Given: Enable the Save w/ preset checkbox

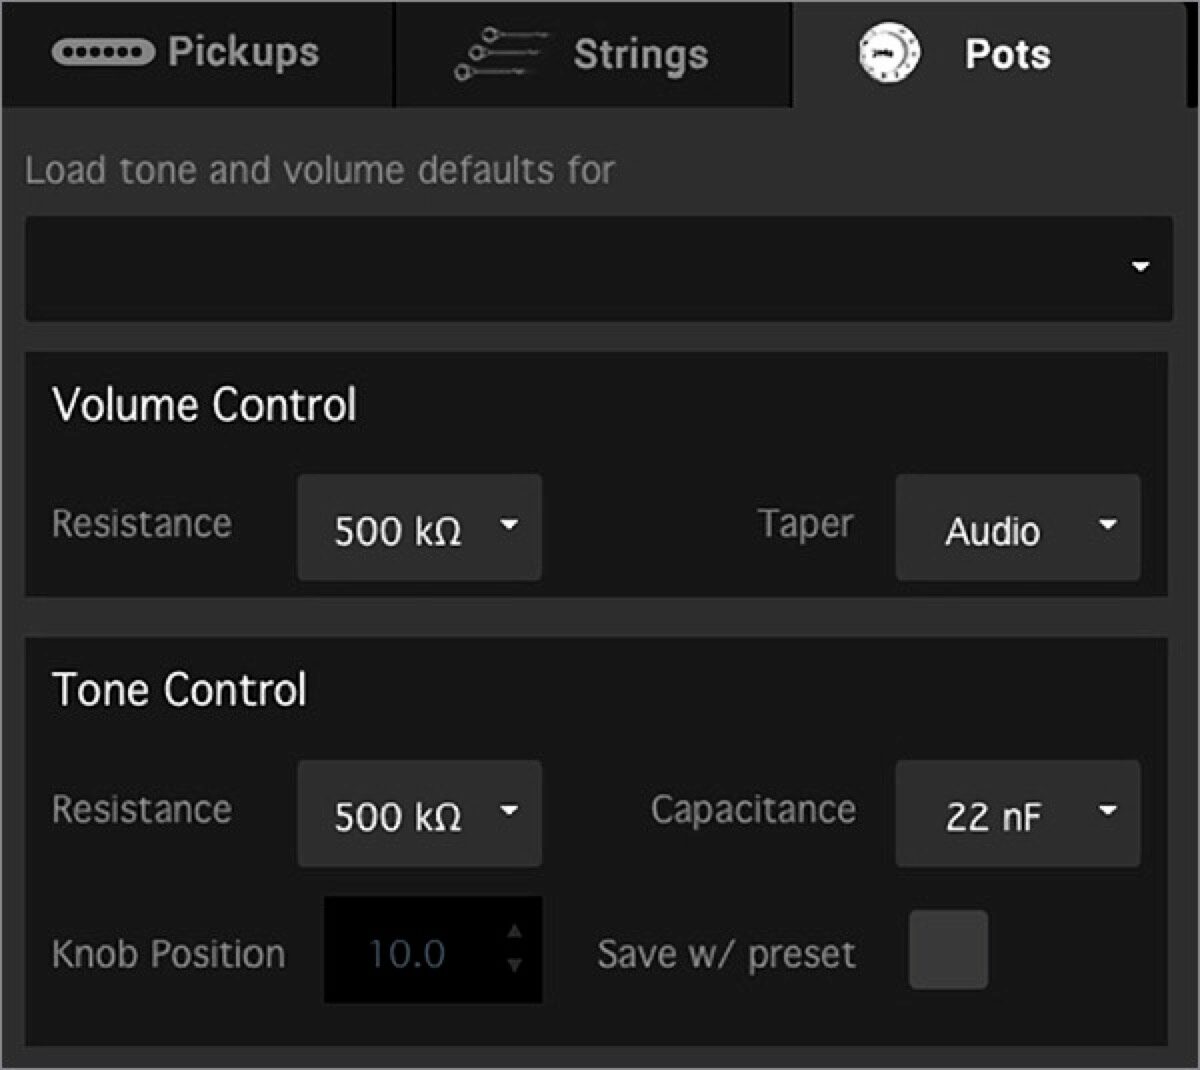Looking at the screenshot, I should tap(948, 949).
